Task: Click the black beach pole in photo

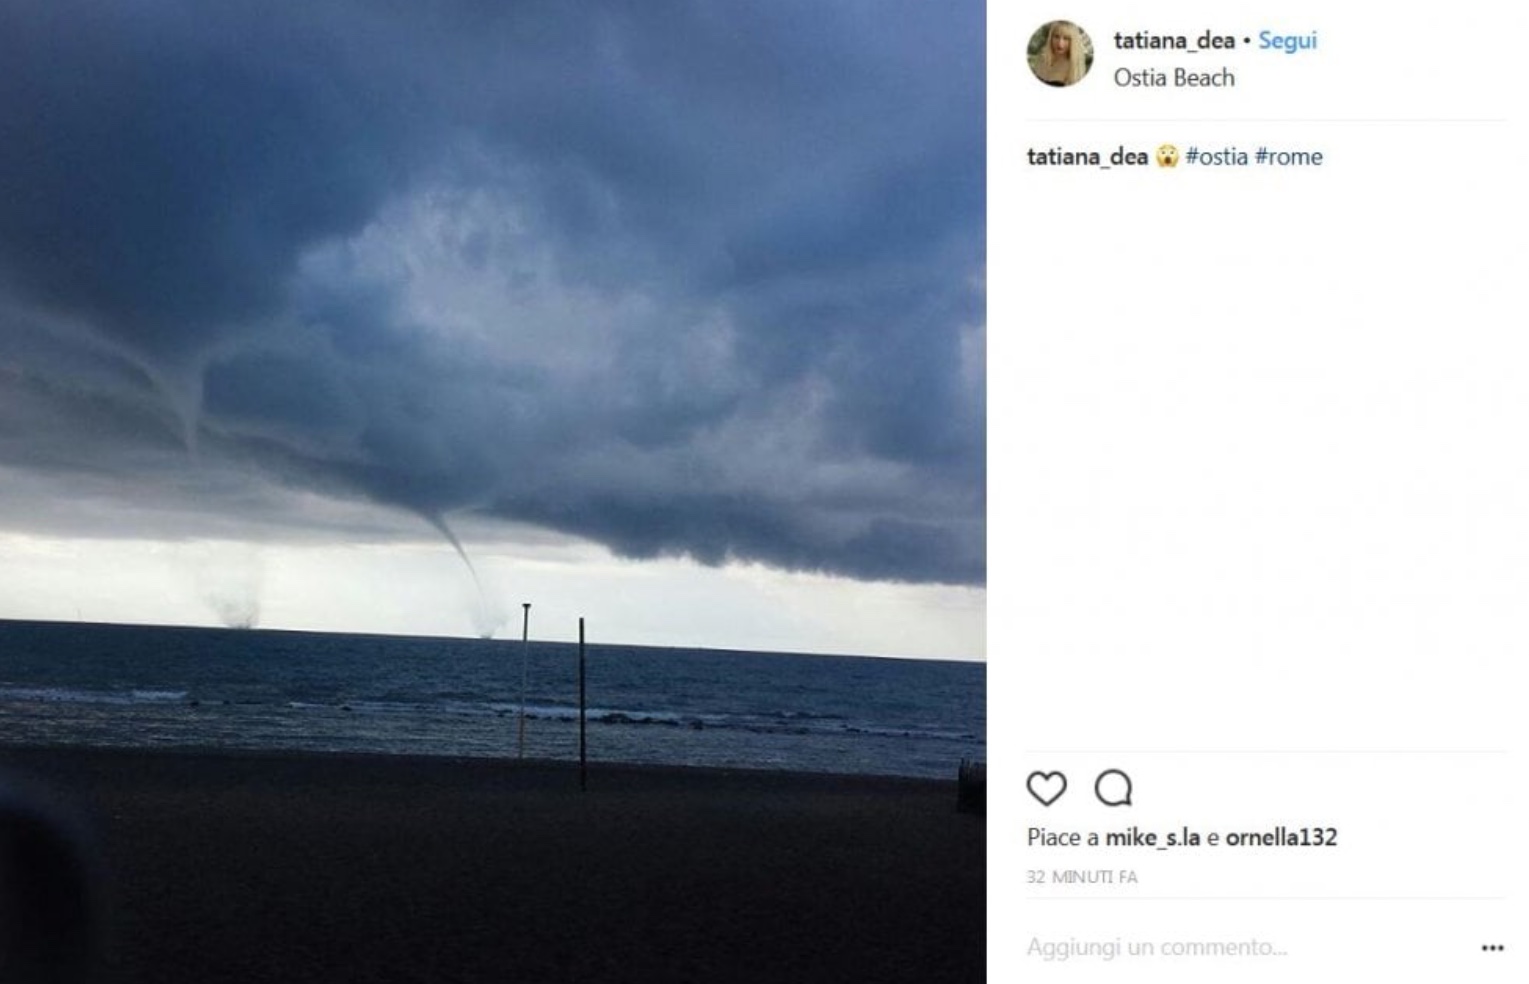Action: pos(581,700)
